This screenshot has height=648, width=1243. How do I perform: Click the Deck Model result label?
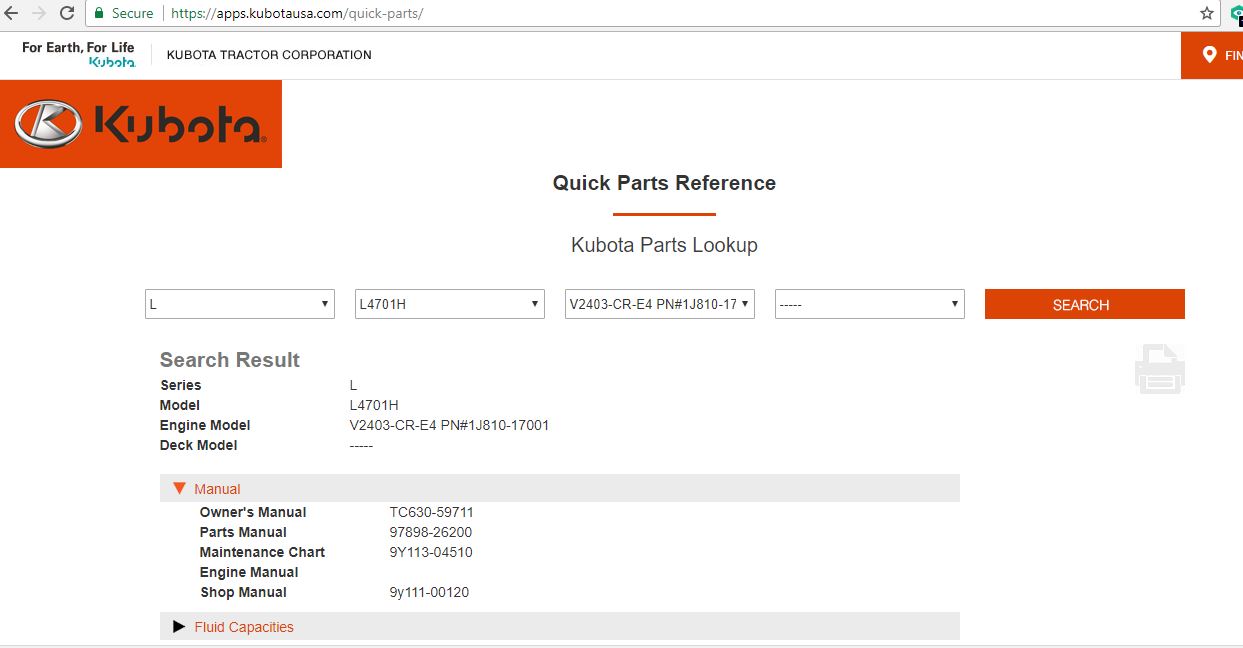click(199, 445)
